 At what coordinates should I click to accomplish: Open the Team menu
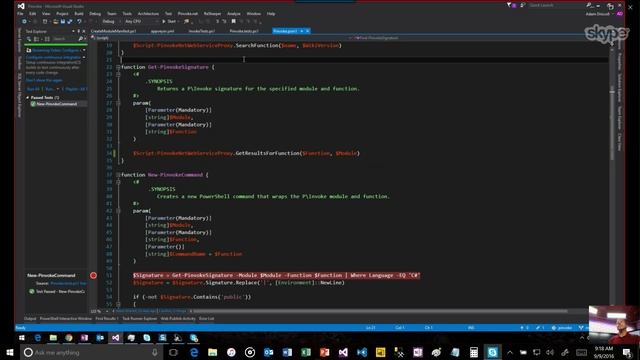[111, 13]
